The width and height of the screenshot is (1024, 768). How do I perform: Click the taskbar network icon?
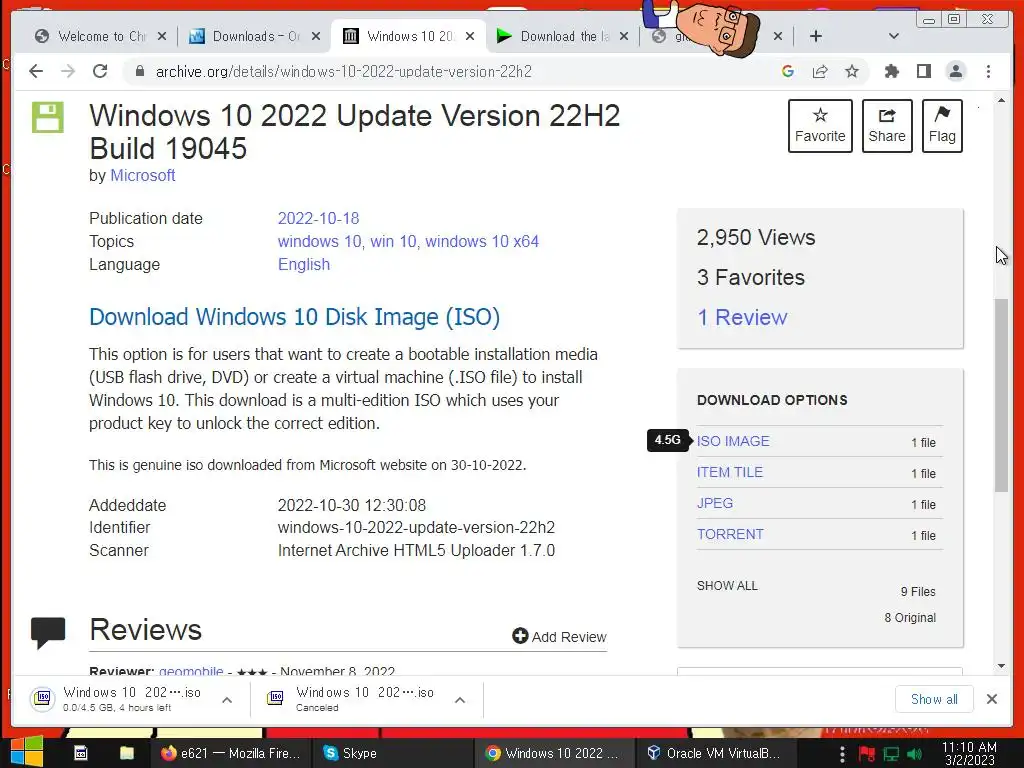(891, 754)
